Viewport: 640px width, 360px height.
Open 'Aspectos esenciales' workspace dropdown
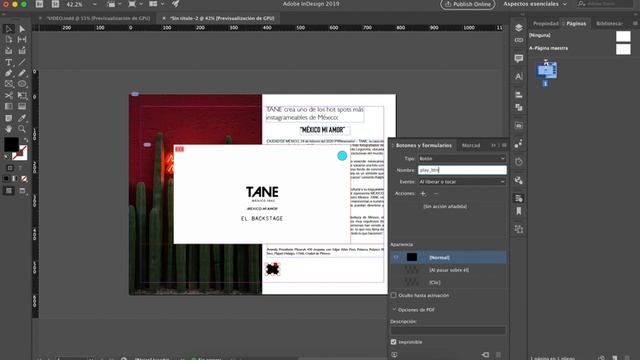(x=535, y=4)
